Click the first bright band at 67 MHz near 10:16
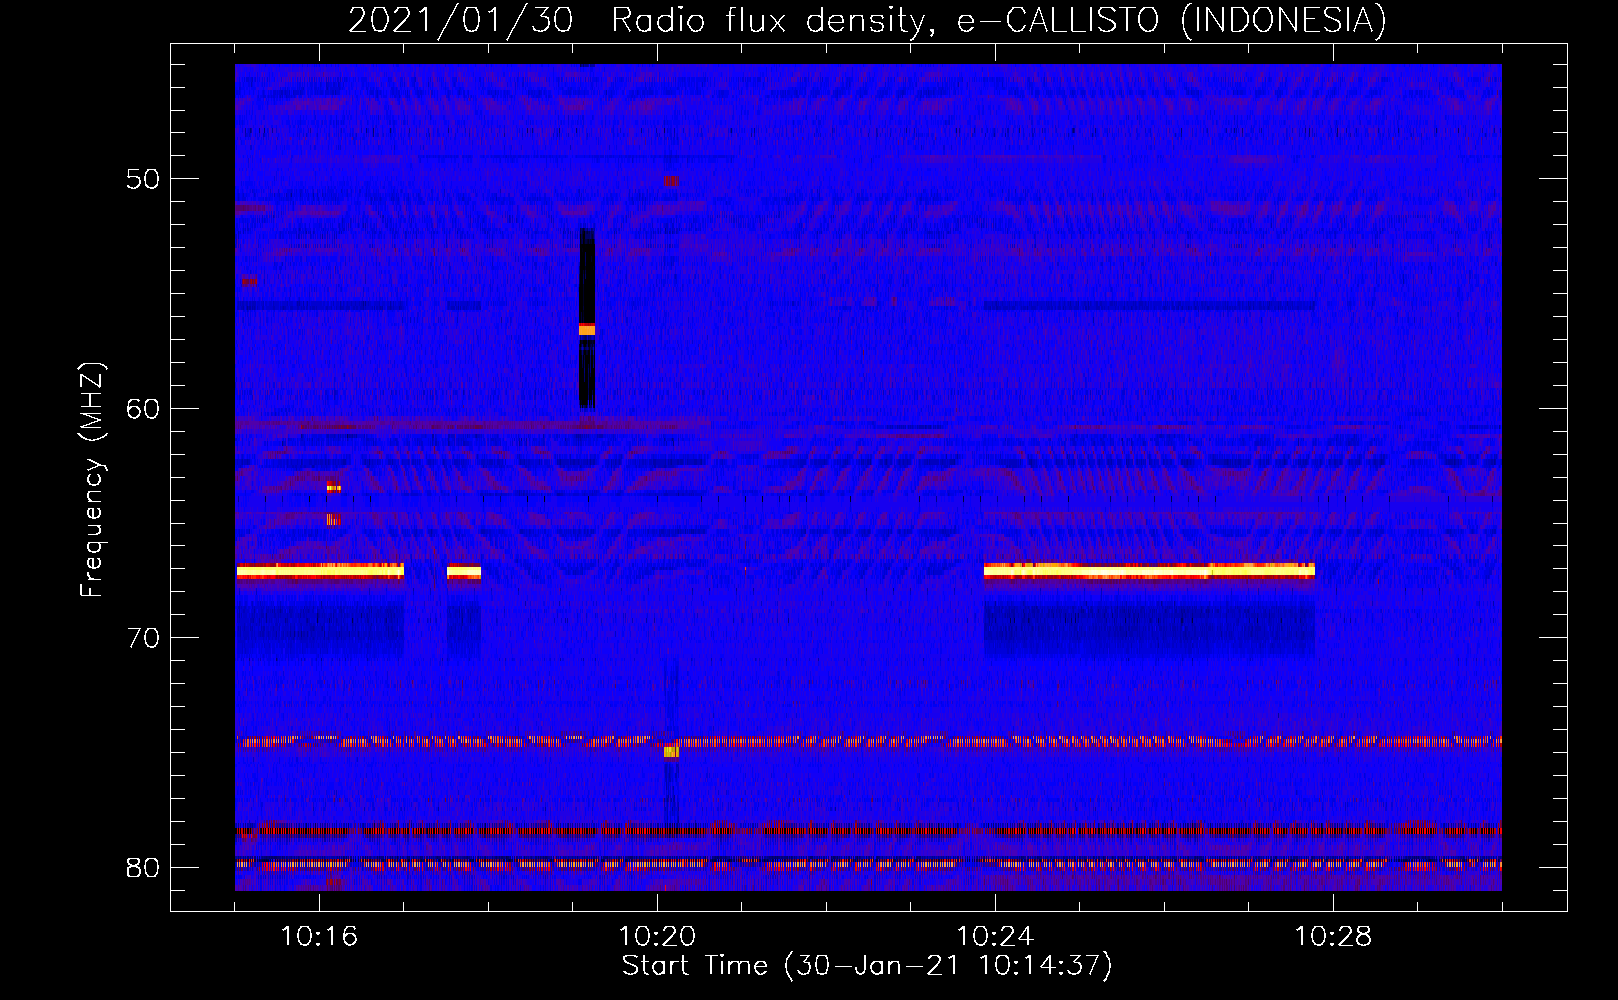Image resolution: width=1618 pixels, height=1000 pixels. coord(320,572)
